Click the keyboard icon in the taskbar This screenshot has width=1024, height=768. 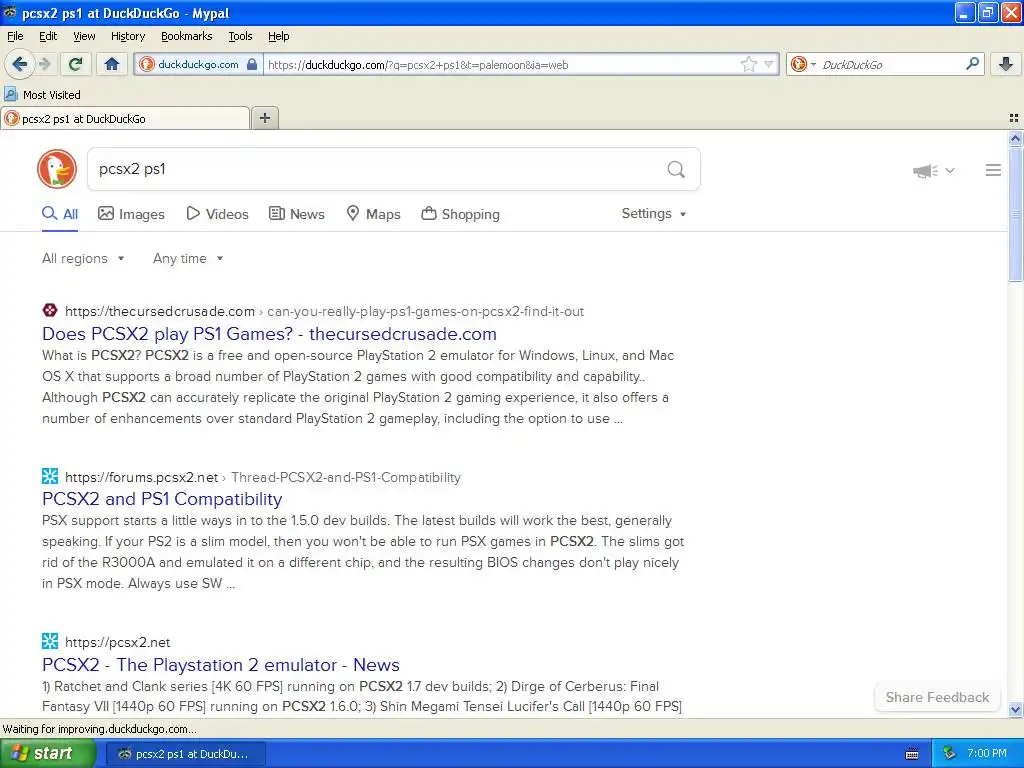[x=912, y=754]
